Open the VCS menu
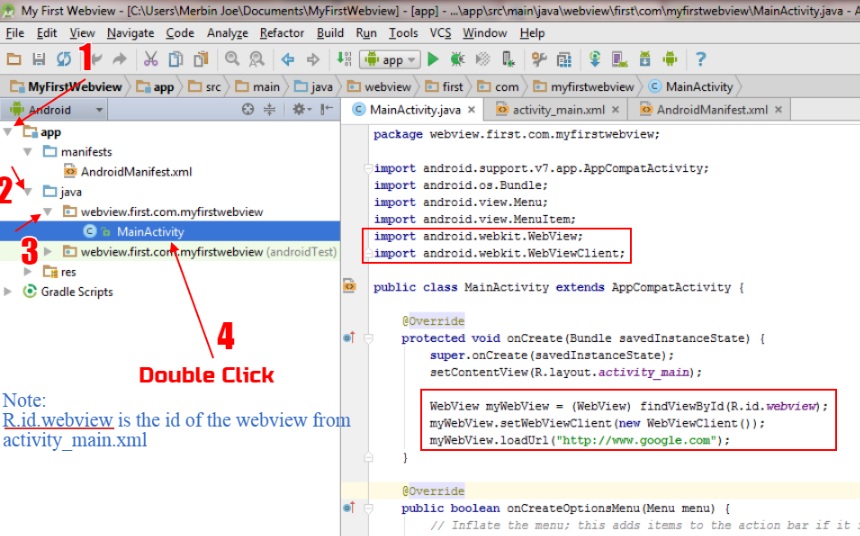The image size is (860, 536). click(x=440, y=33)
